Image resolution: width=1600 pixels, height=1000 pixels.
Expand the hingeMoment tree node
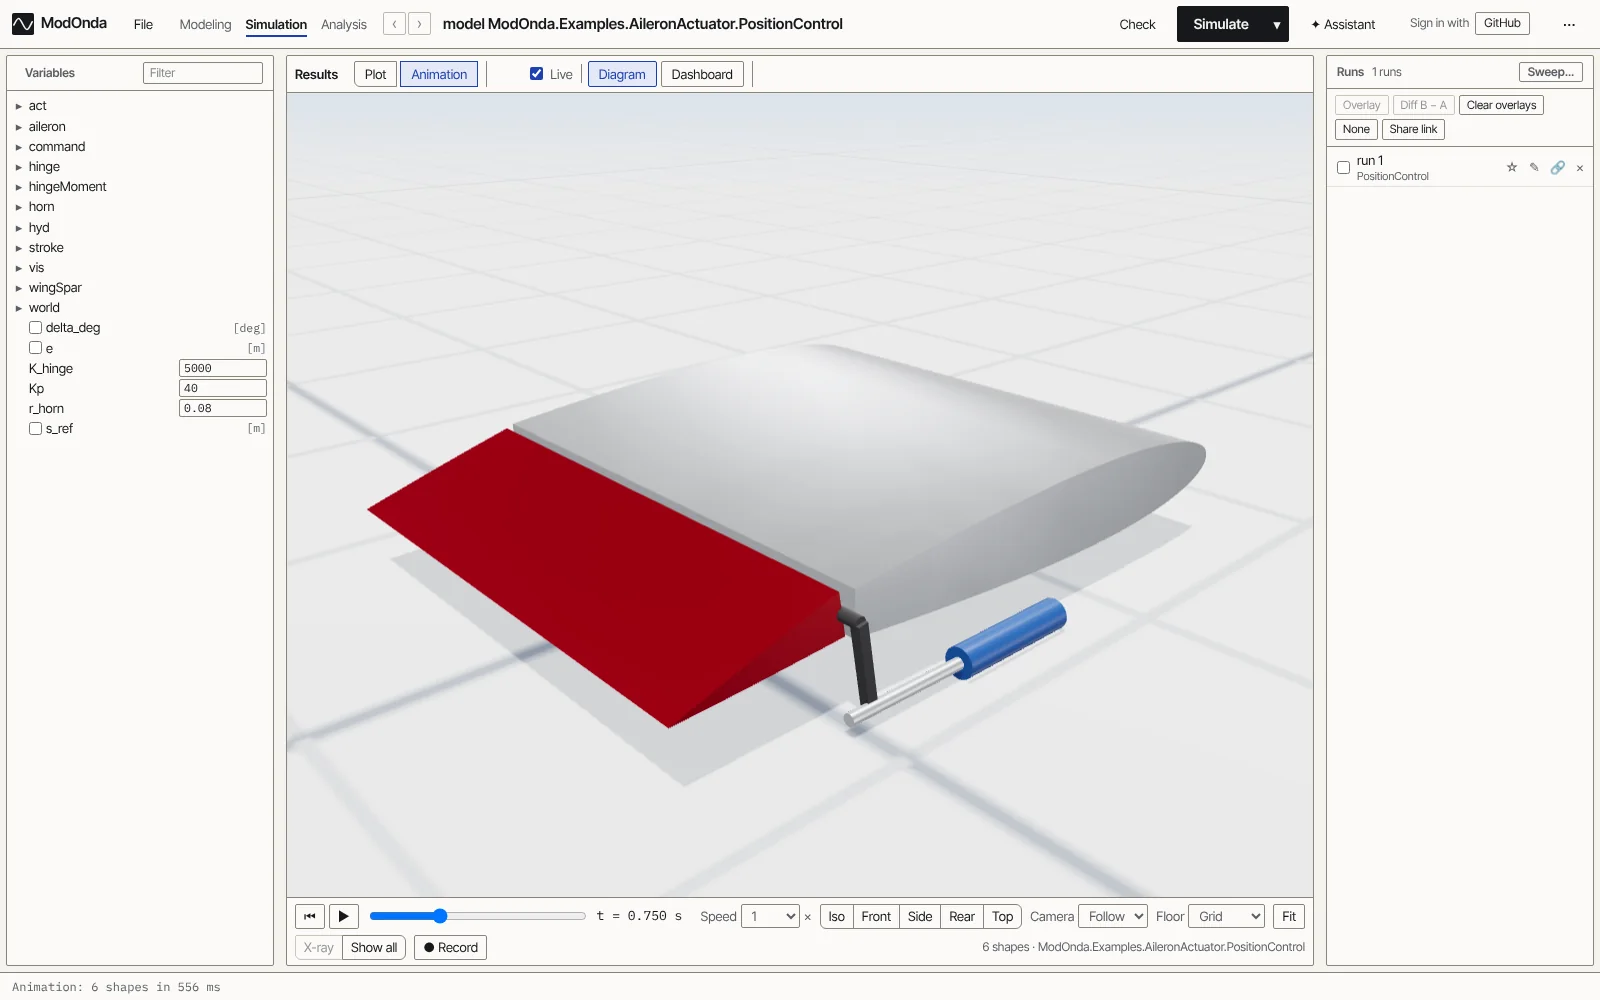19,187
